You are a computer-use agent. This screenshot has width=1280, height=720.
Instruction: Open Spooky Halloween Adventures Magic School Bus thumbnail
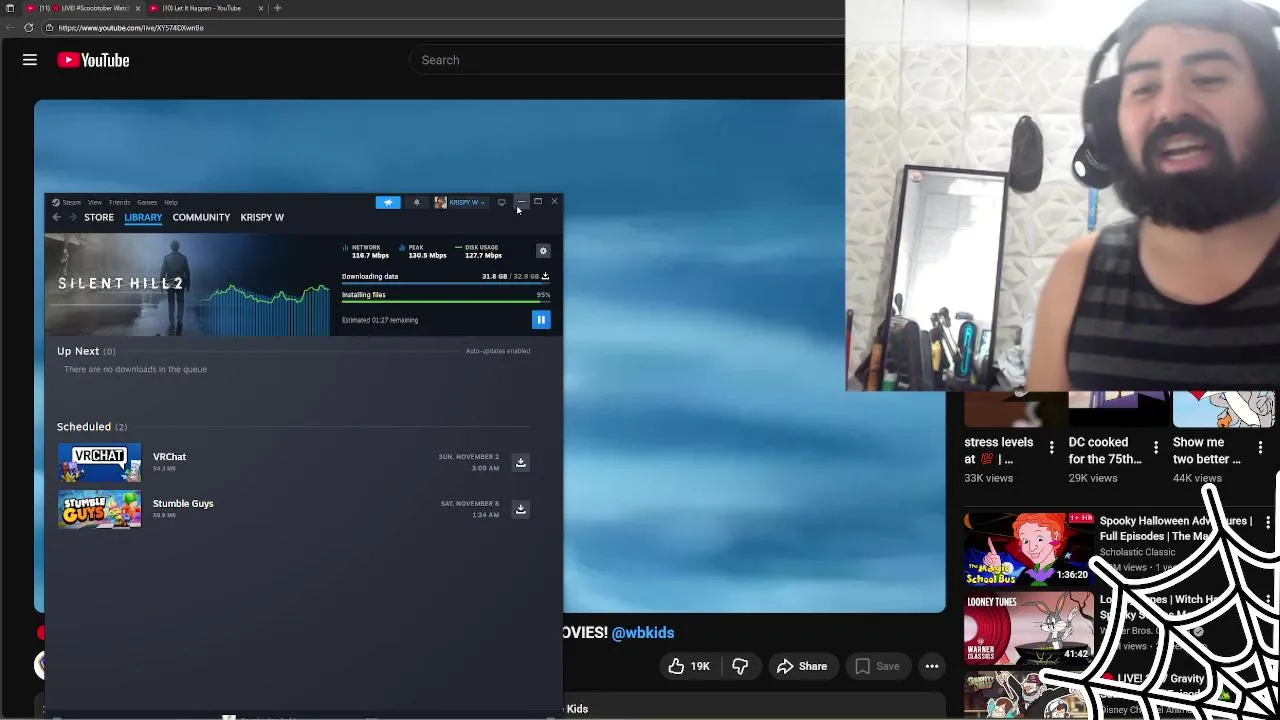coord(1028,548)
